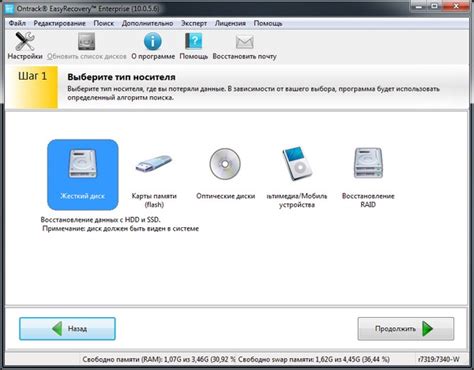Select Жесткий диск media type
The height and width of the screenshot is (370, 474).
click(83, 175)
